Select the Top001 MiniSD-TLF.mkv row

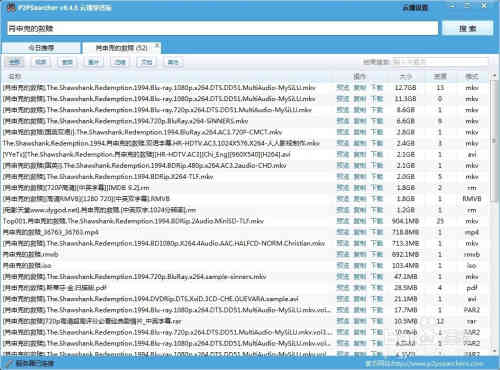(246, 221)
